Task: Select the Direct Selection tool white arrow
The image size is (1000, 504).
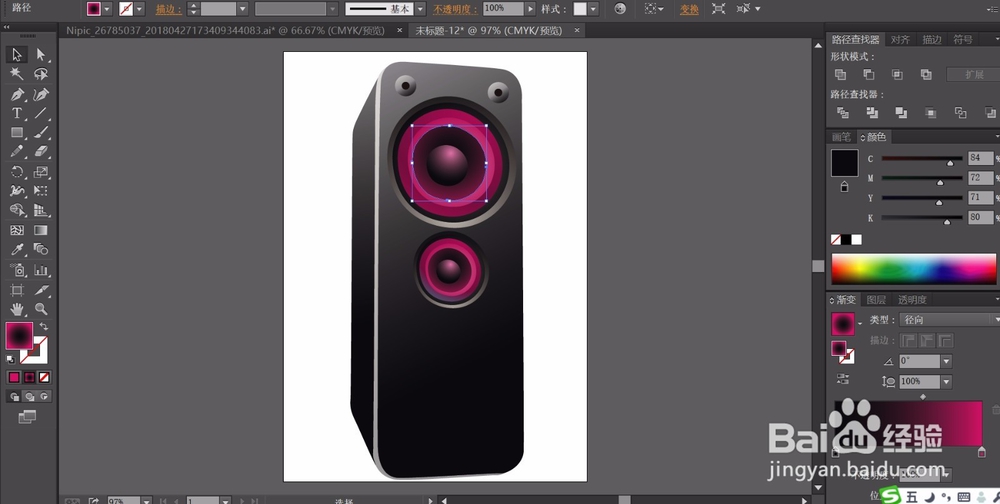Action: pos(41,55)
